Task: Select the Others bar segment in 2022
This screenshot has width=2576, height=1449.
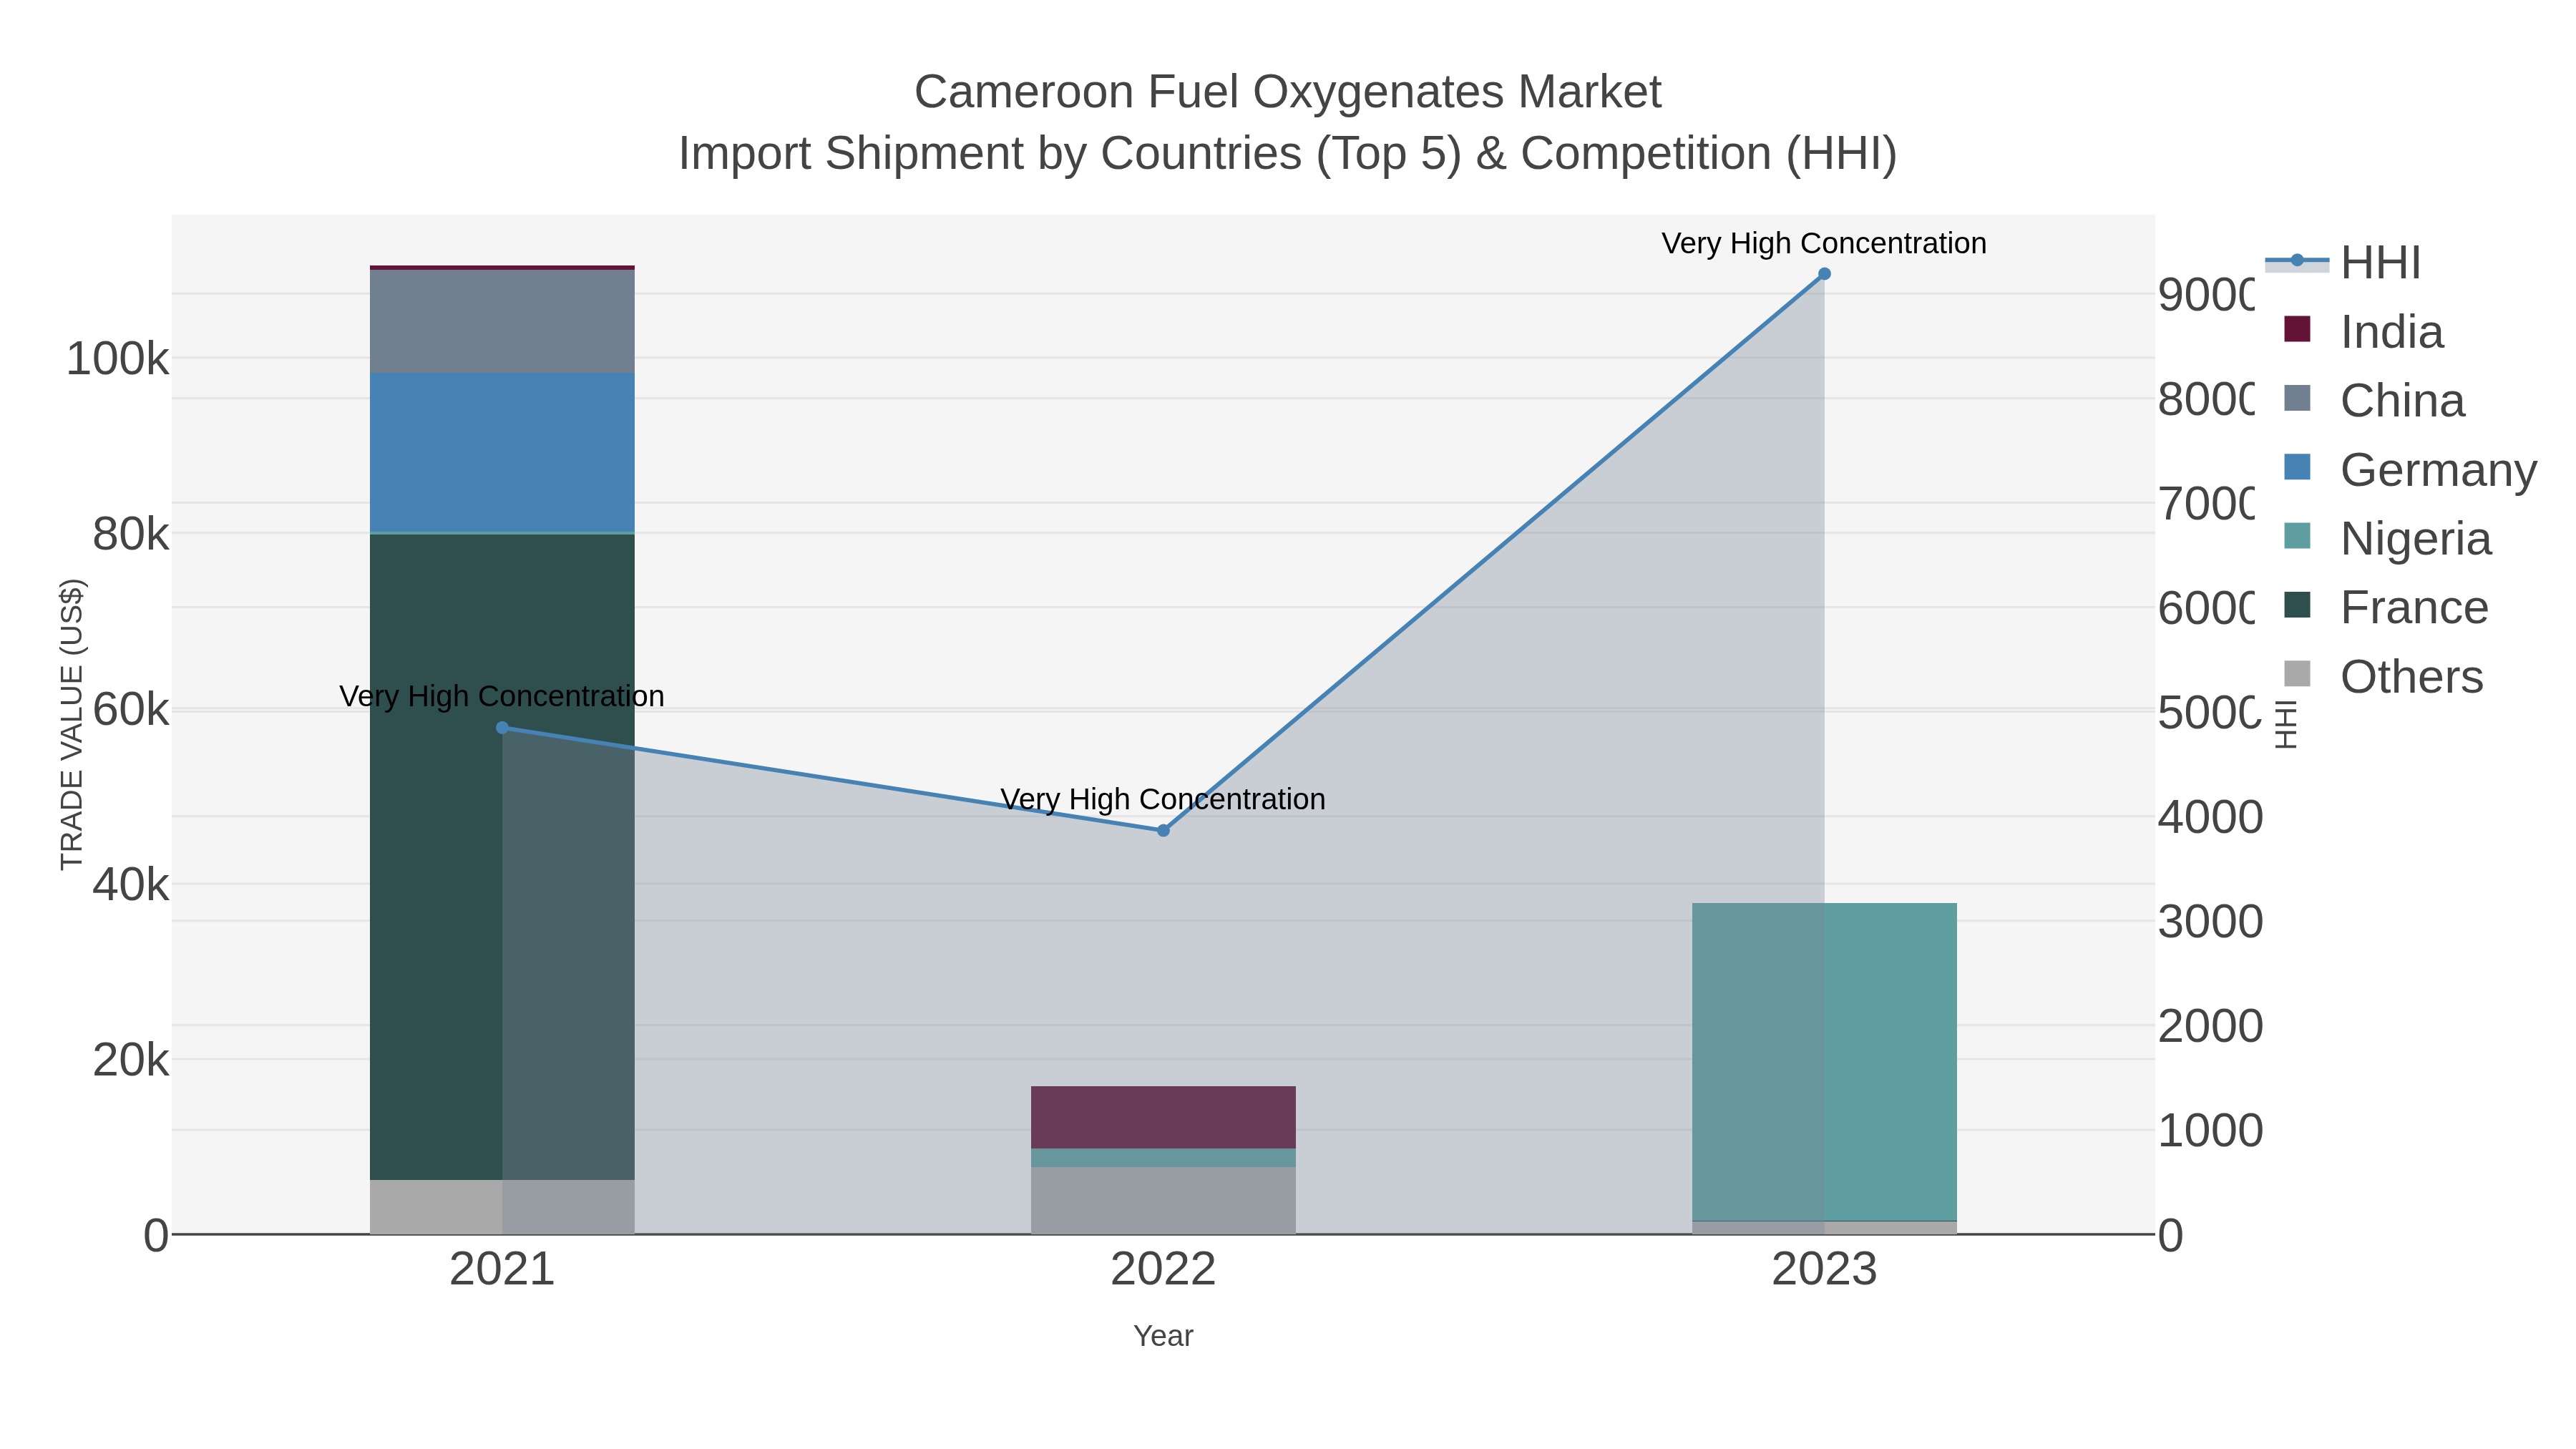Action: [1163, 1201]
